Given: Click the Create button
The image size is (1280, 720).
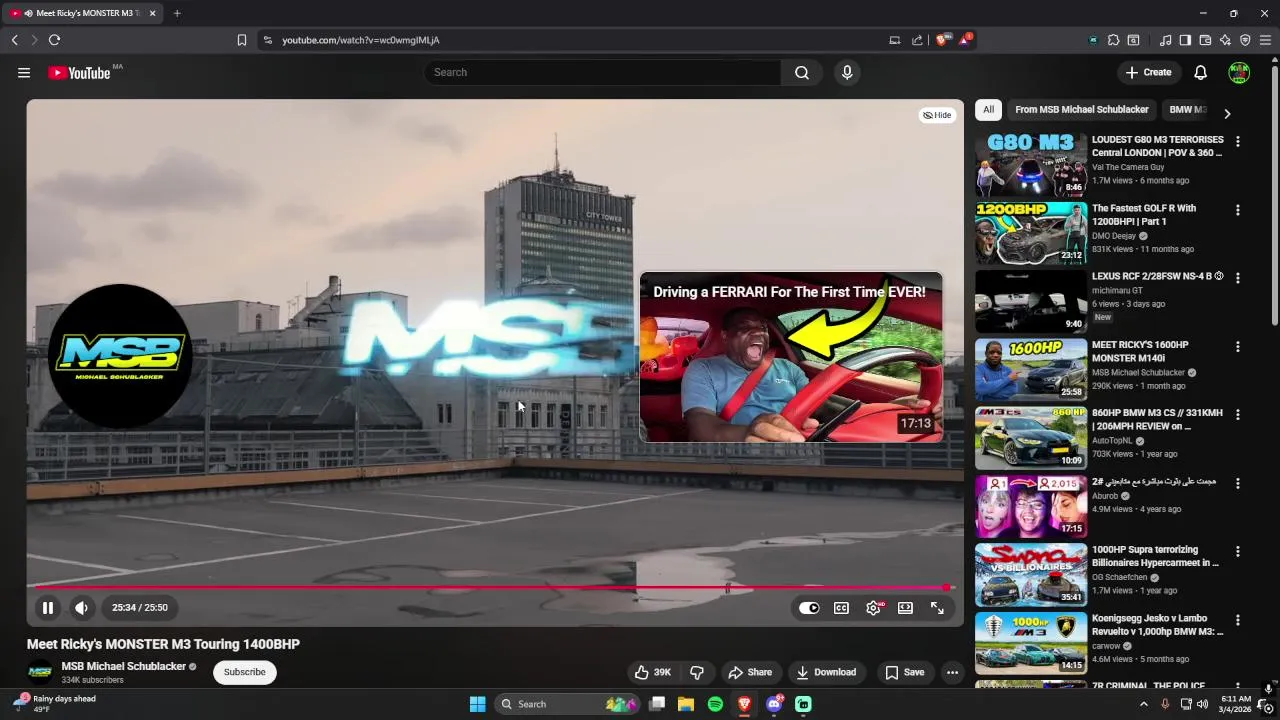Looking at the screenshot, I should click(x=1148, y=72).
